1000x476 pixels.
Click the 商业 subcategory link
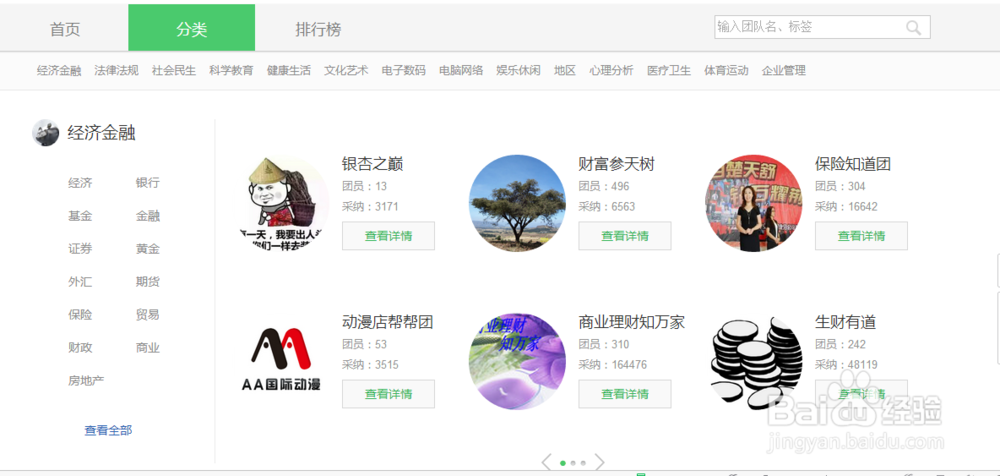(x=148, y=348)
